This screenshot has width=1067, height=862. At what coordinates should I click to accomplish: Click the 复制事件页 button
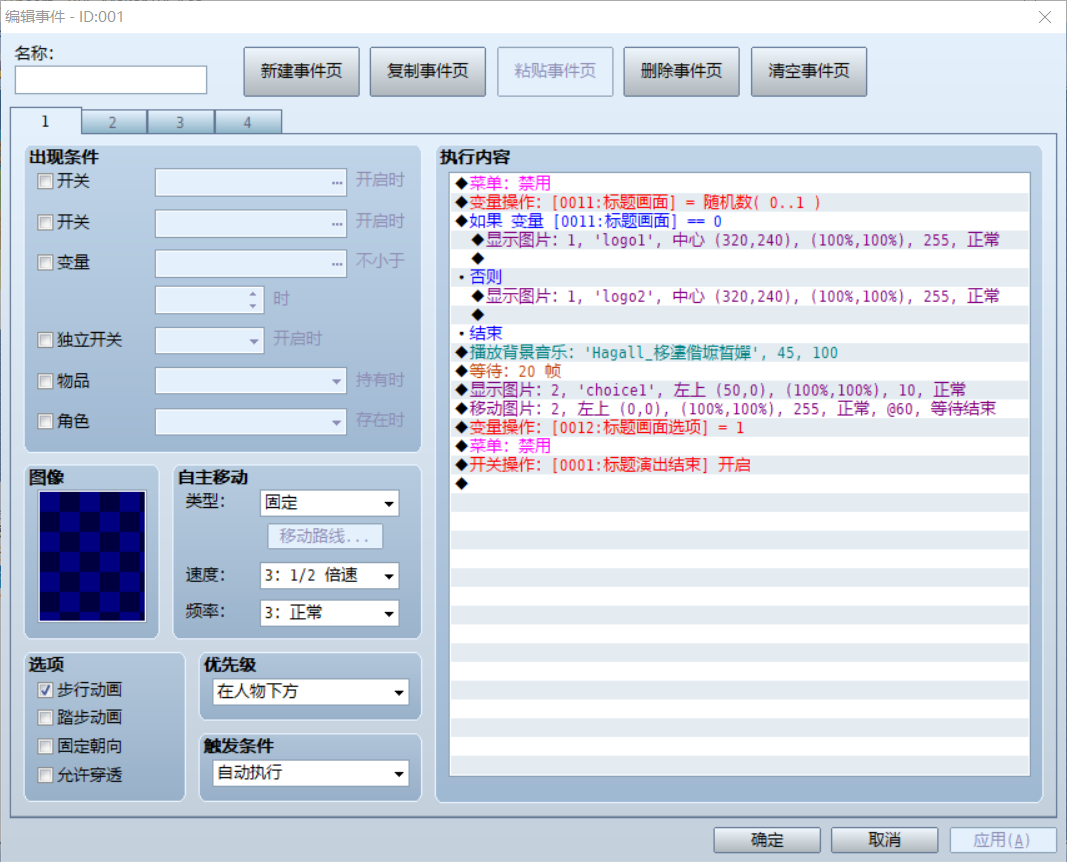(x=428, y=71)
